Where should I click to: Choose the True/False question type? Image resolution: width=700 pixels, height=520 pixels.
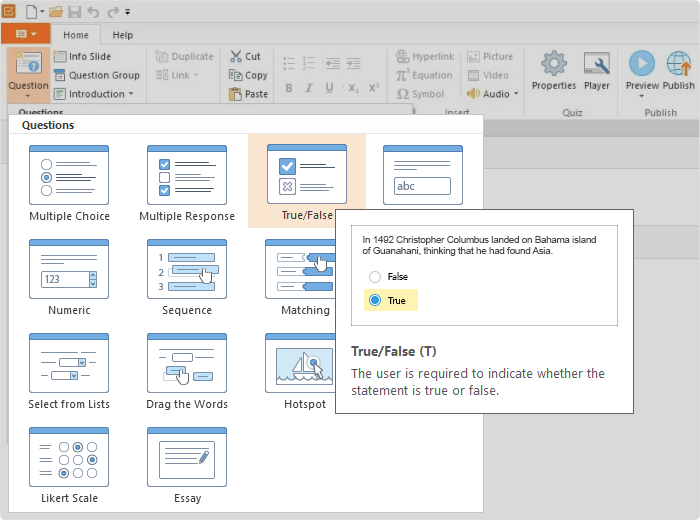click(x=307, y=181)
